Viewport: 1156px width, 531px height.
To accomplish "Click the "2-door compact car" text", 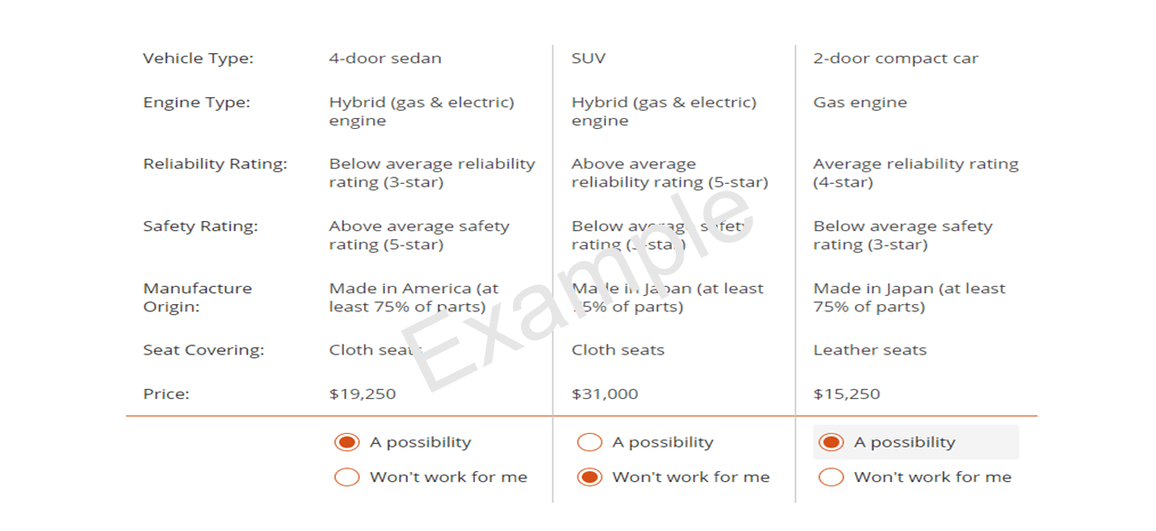I will click(x=896, y=58).
